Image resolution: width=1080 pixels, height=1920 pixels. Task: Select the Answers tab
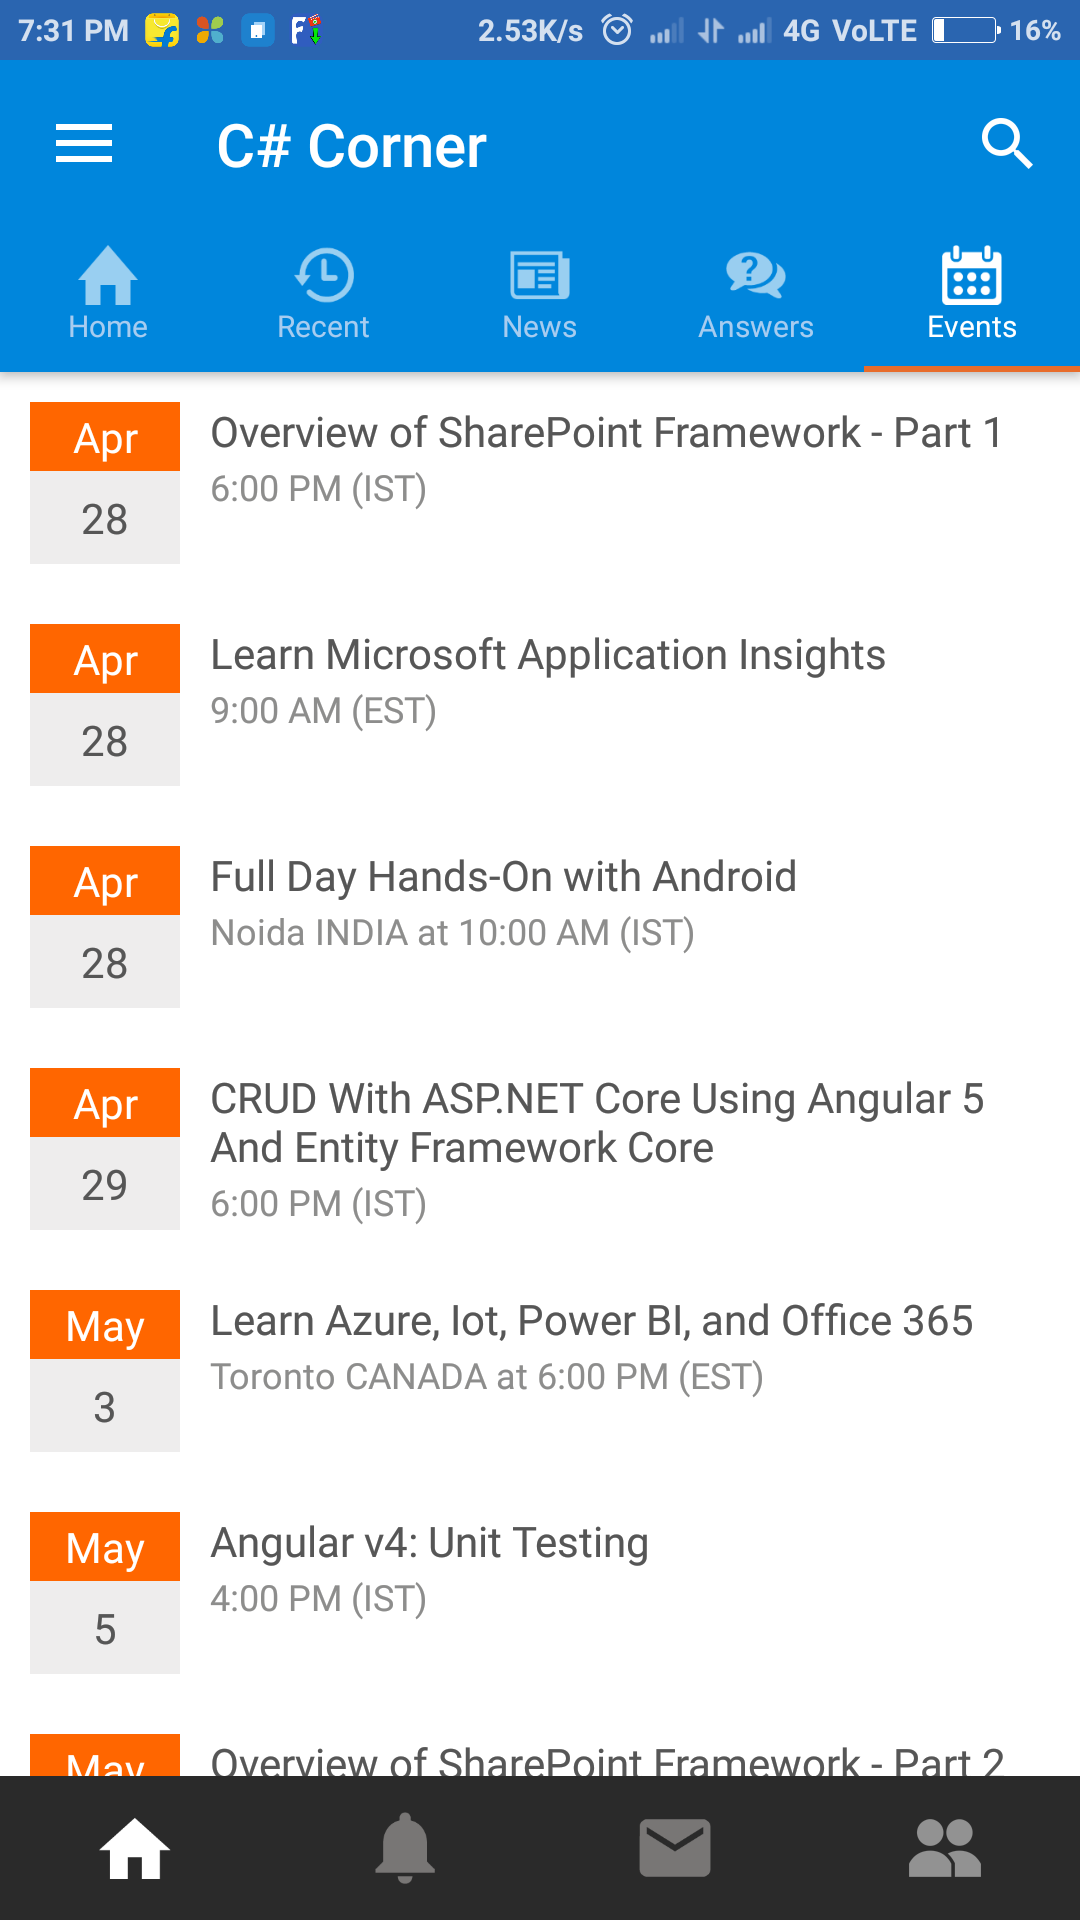756,294
